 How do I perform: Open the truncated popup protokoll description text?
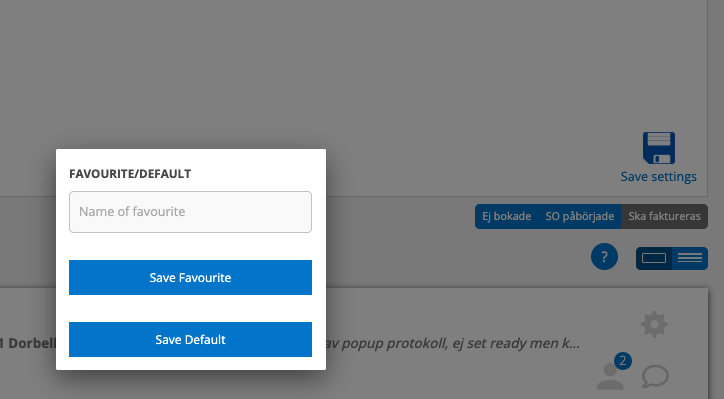(452, 344)
